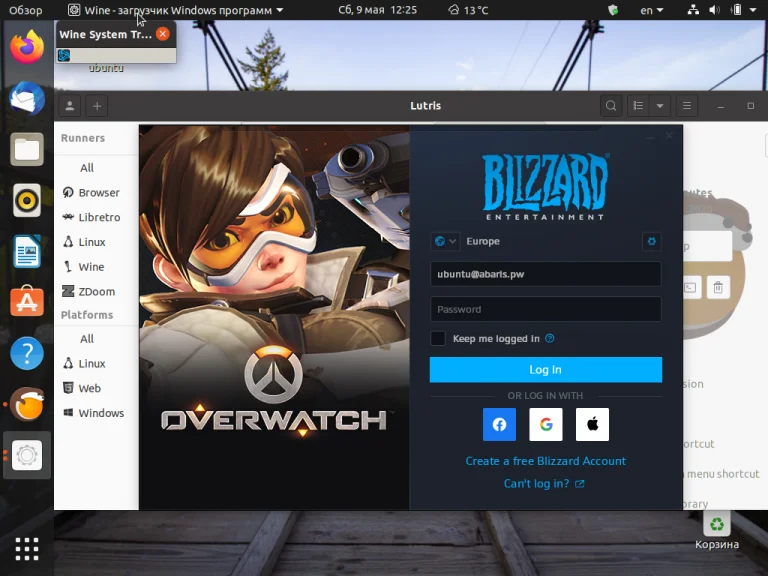Click the terminal icon in Lutris panel
This screenshot has height=576, width=768.
[x=691, y=287]
